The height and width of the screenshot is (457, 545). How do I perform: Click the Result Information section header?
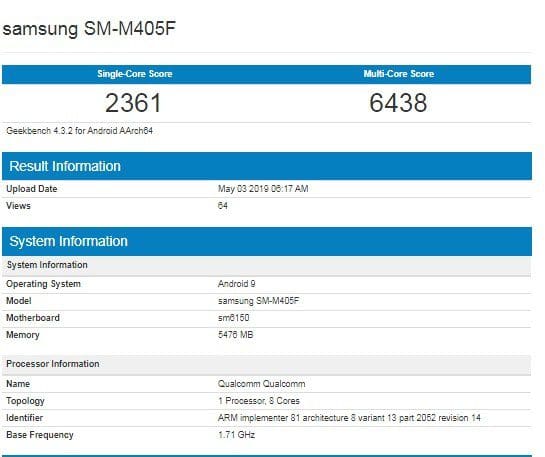coord(267,166)
